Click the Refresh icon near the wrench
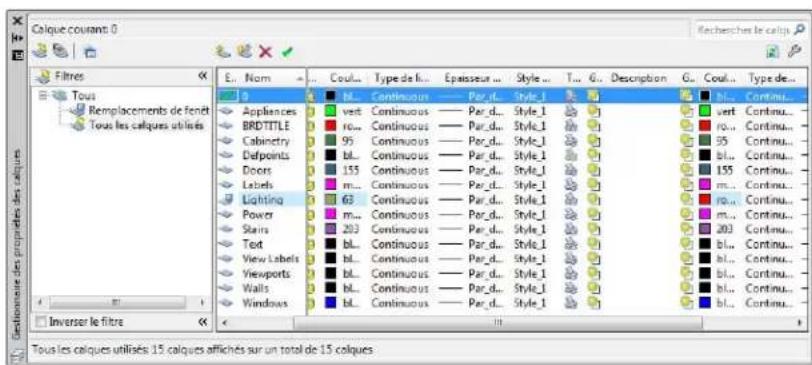This screenshot has height=365, width=812. [x=774, y=51]
